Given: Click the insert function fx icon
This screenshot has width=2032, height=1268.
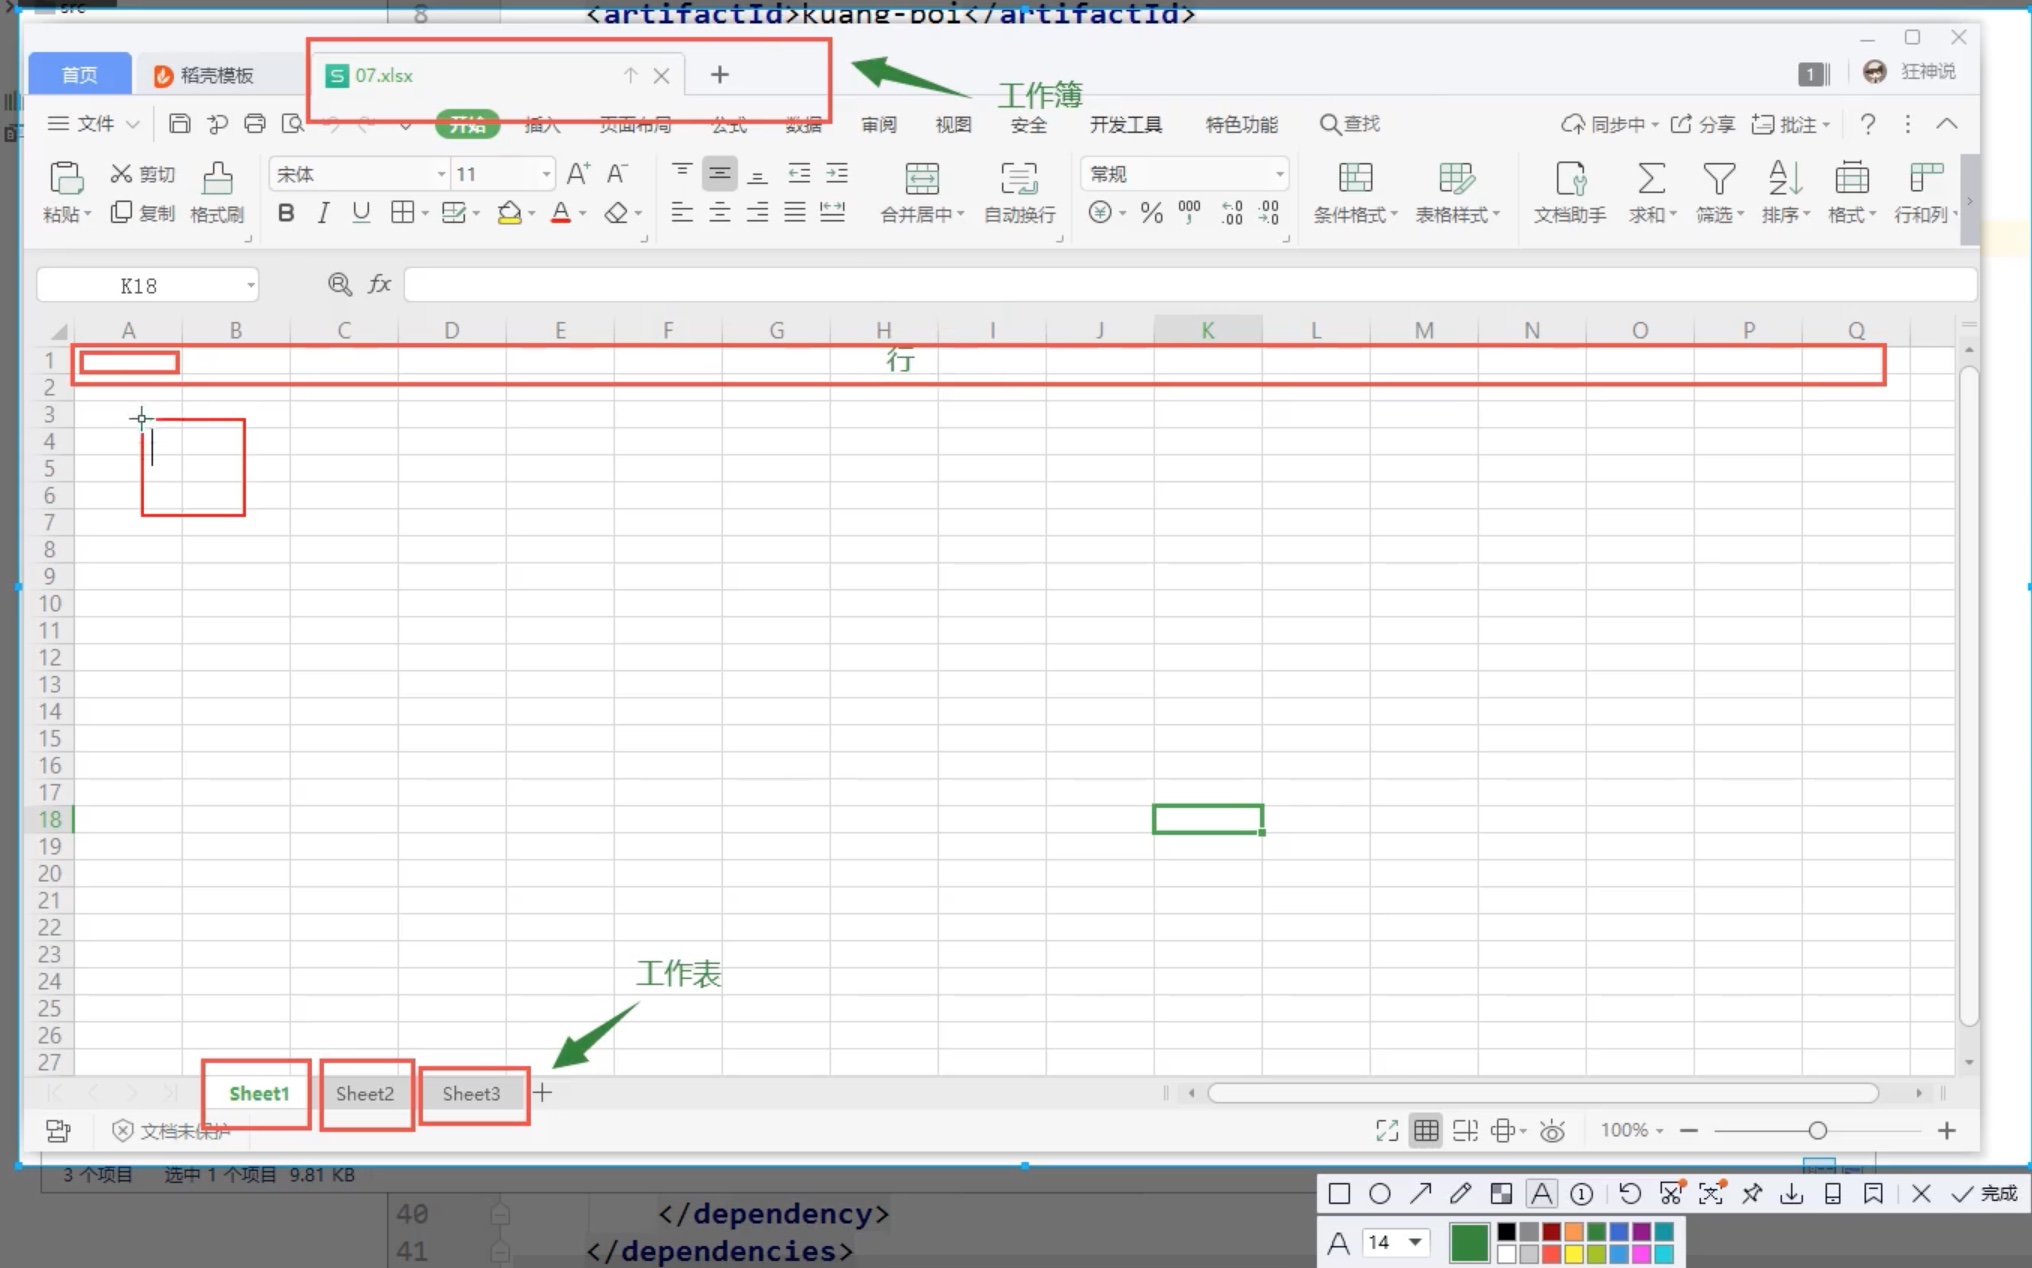Looking at the screenshot, I should click(x=379, y=285).
